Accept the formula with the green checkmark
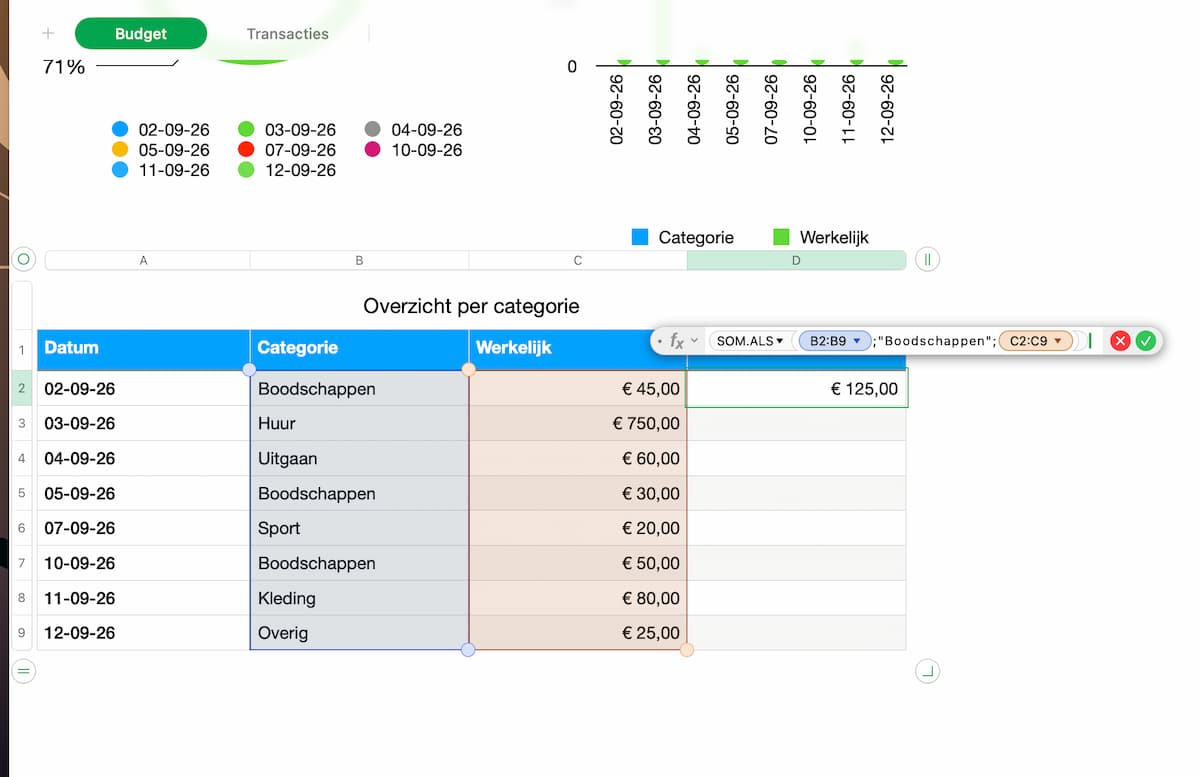Screen dimensions: 1200x777 (1146, 341)
